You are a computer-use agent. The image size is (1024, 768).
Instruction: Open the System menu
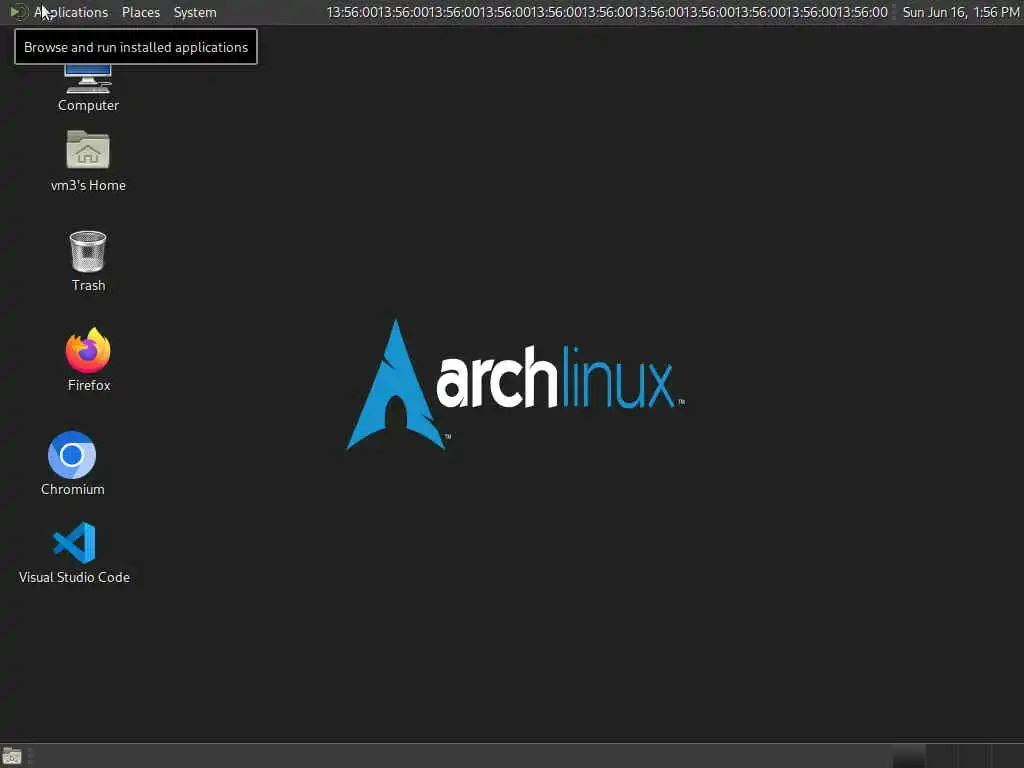coord(195,12)
